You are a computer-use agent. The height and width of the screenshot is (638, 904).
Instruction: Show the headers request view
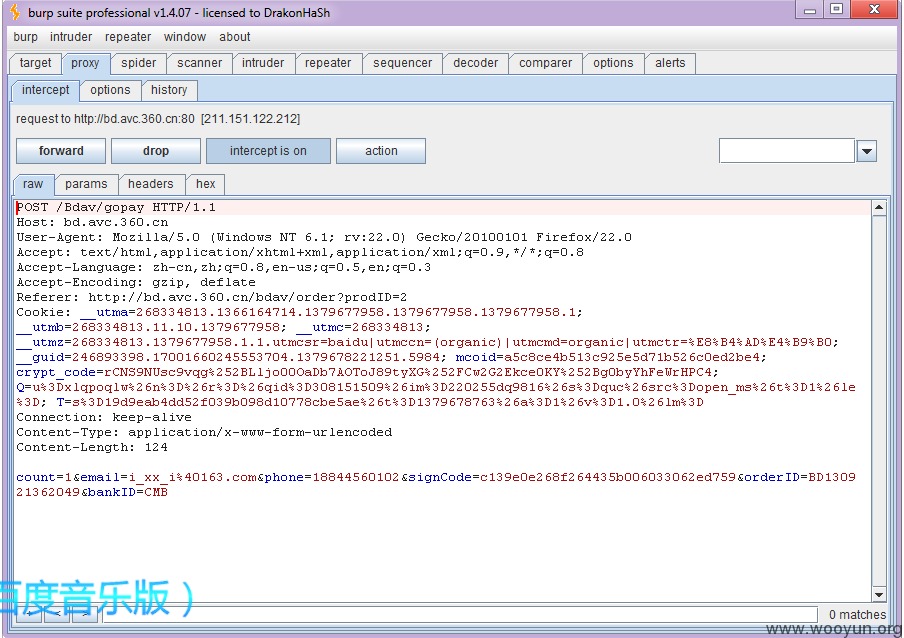(x=150, y=184)
